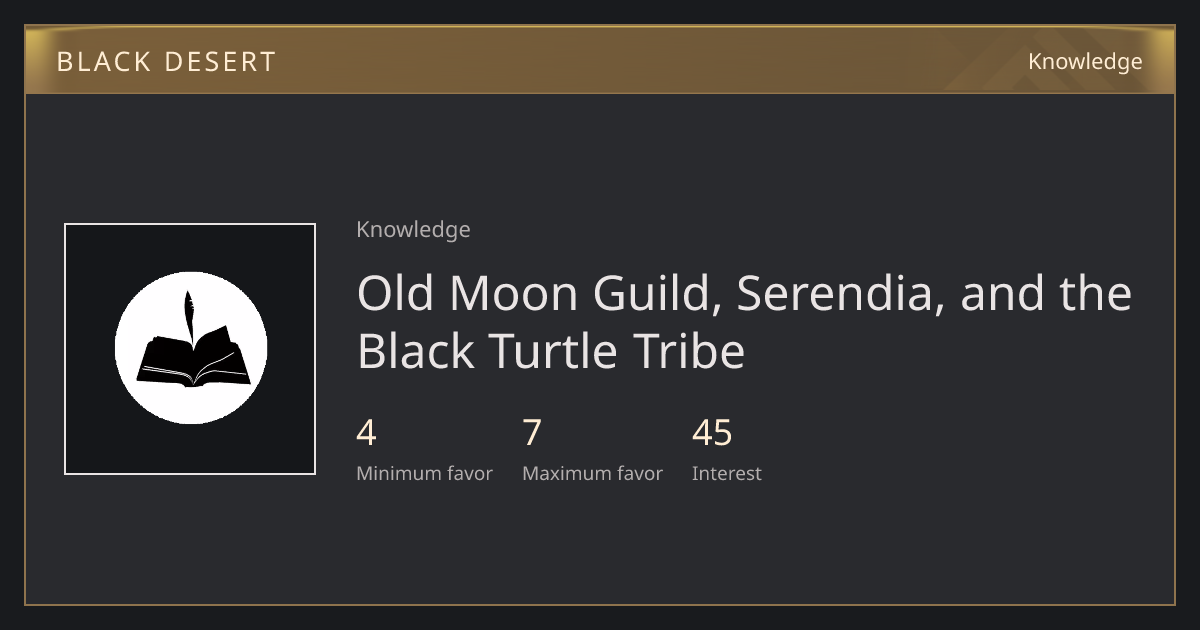
Task: Click the gold header banner bar
Action: [x=600, y=60]
